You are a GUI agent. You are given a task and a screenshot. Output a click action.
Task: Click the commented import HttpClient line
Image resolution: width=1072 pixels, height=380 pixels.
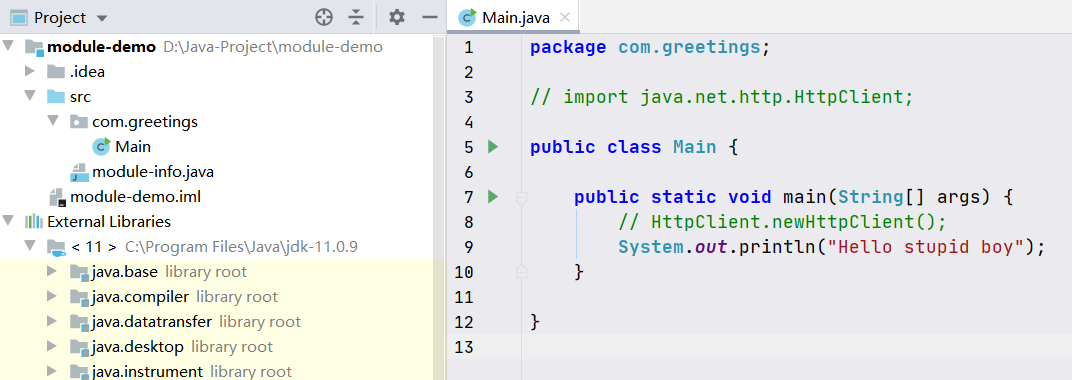722,97
